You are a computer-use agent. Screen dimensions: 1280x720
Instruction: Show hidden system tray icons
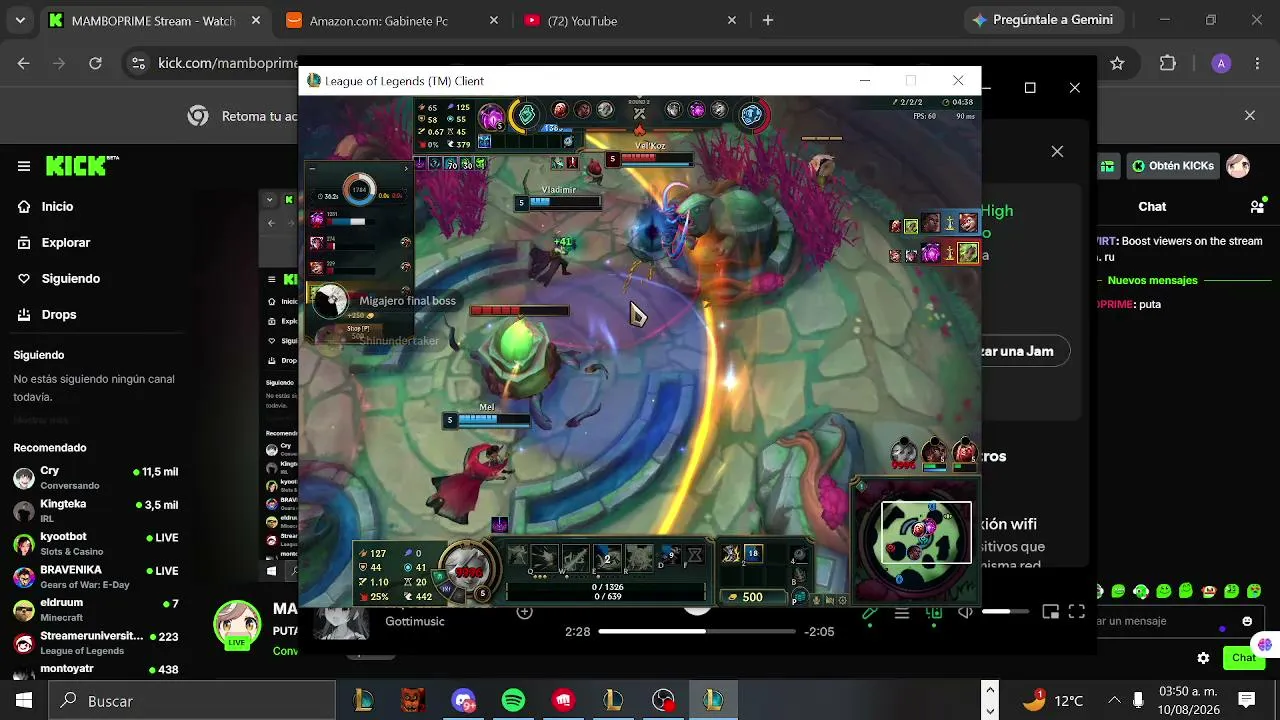1114,700
